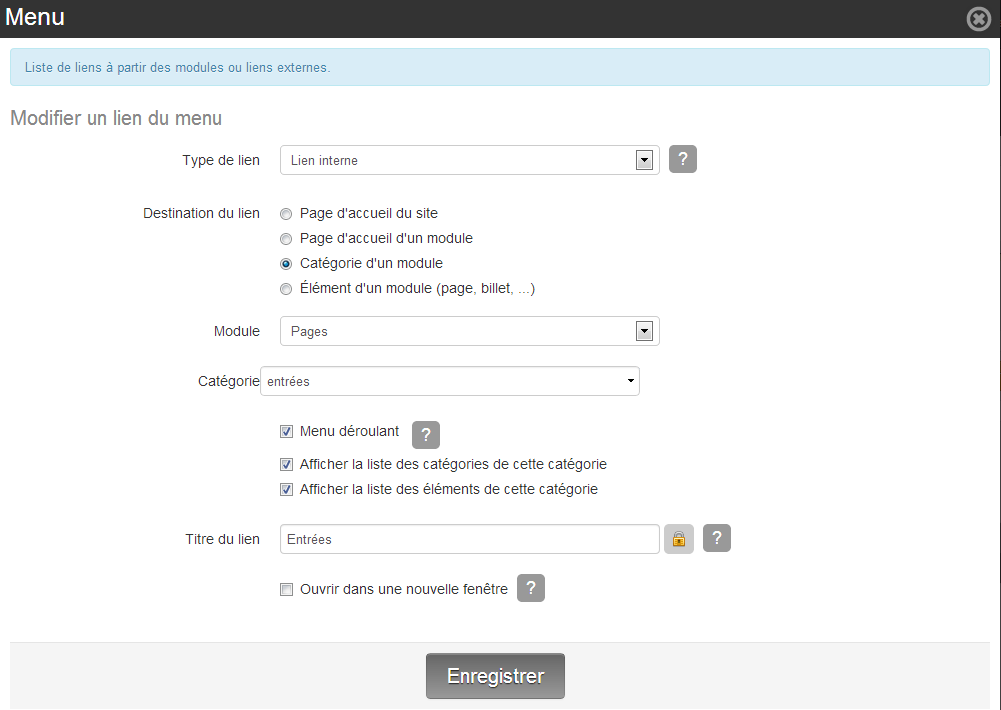Click the Titre du lien text field
The height and width of the screenshot is (710, 1001).
(470, 539)
